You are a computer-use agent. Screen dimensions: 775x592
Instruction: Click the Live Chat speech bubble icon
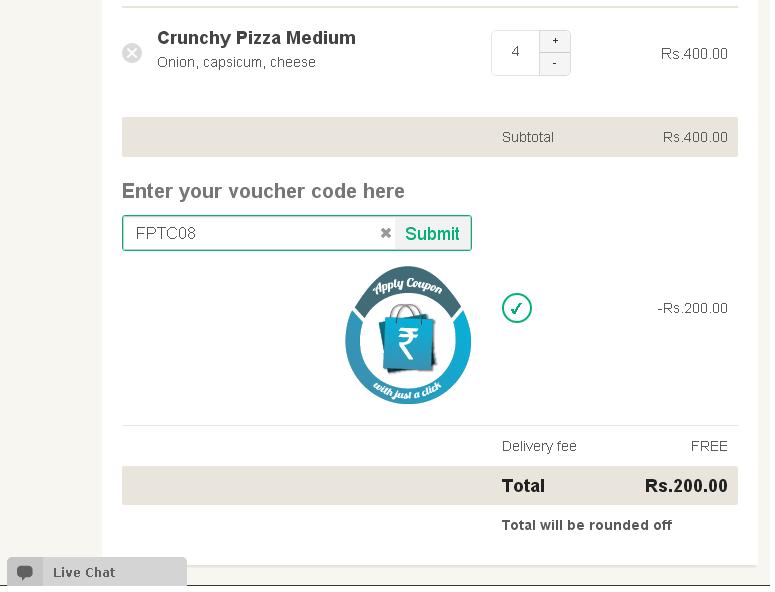tap(25, 572)
